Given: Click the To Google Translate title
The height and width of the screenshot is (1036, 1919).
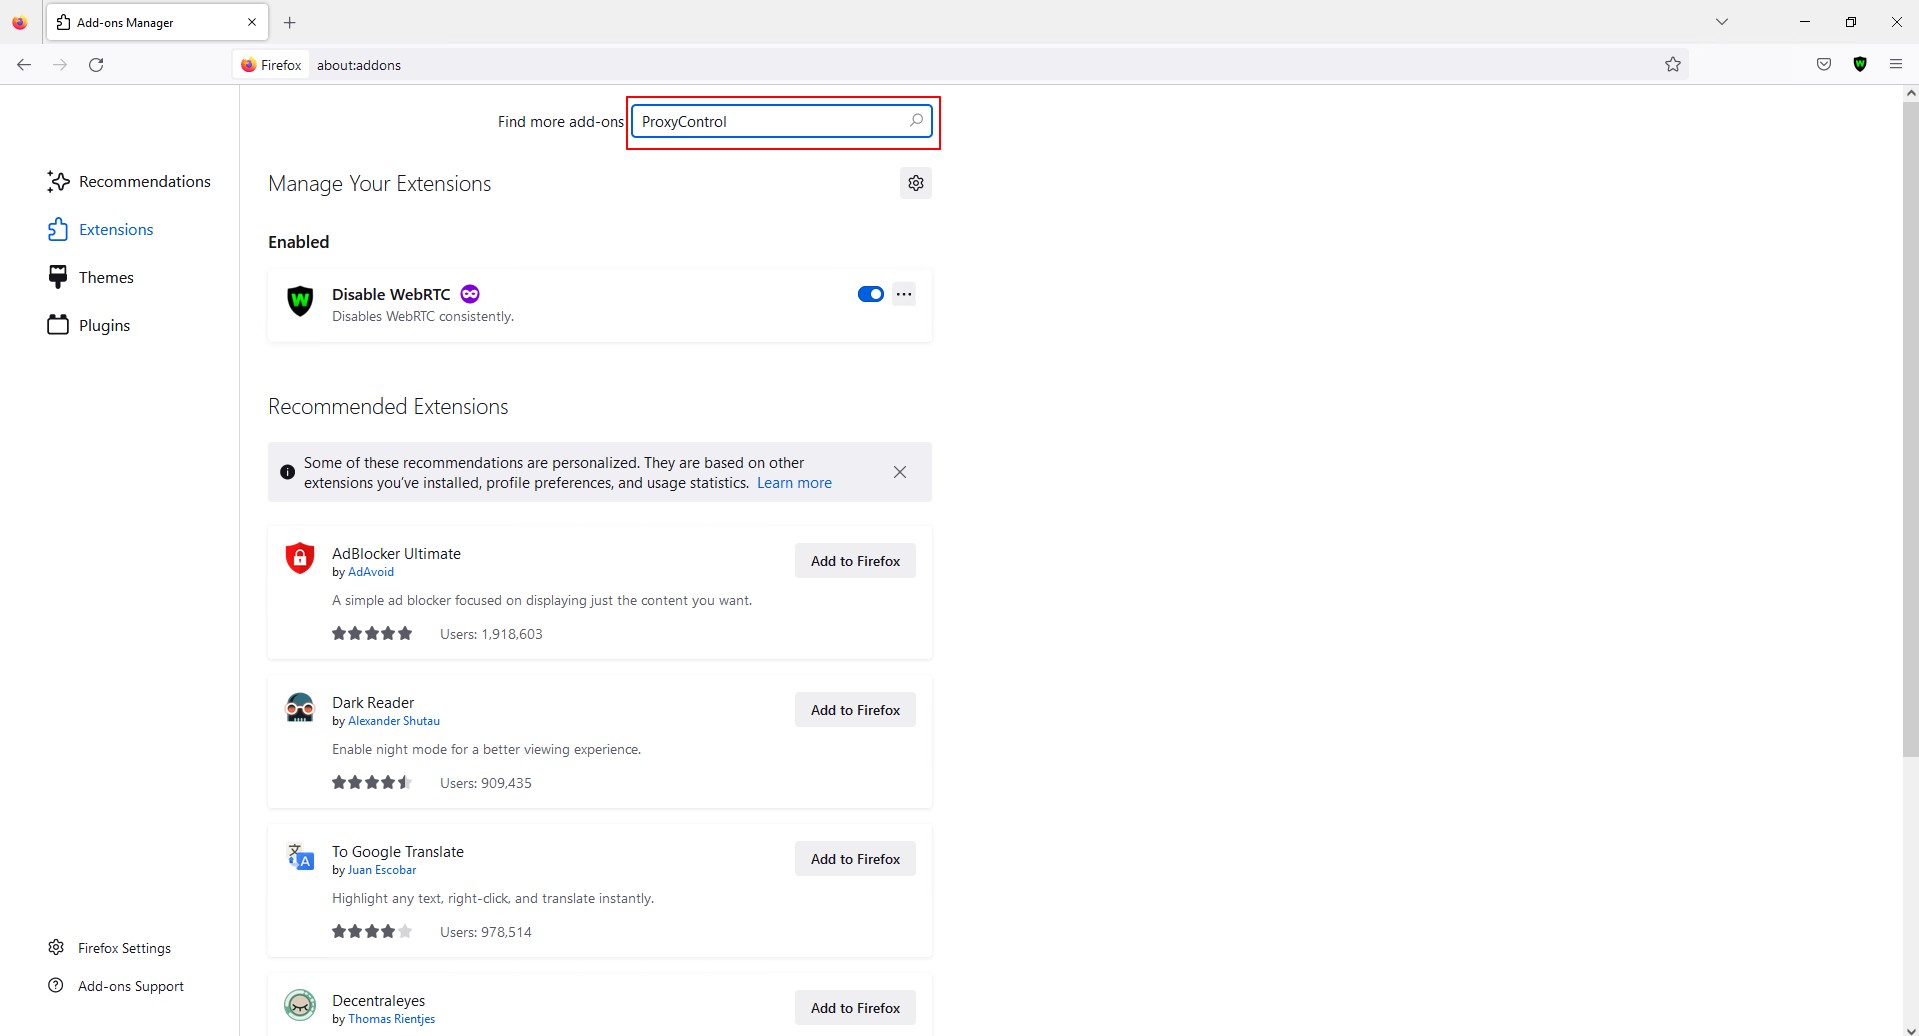Looking at the screenshot, I should click(x=398, y=851).
